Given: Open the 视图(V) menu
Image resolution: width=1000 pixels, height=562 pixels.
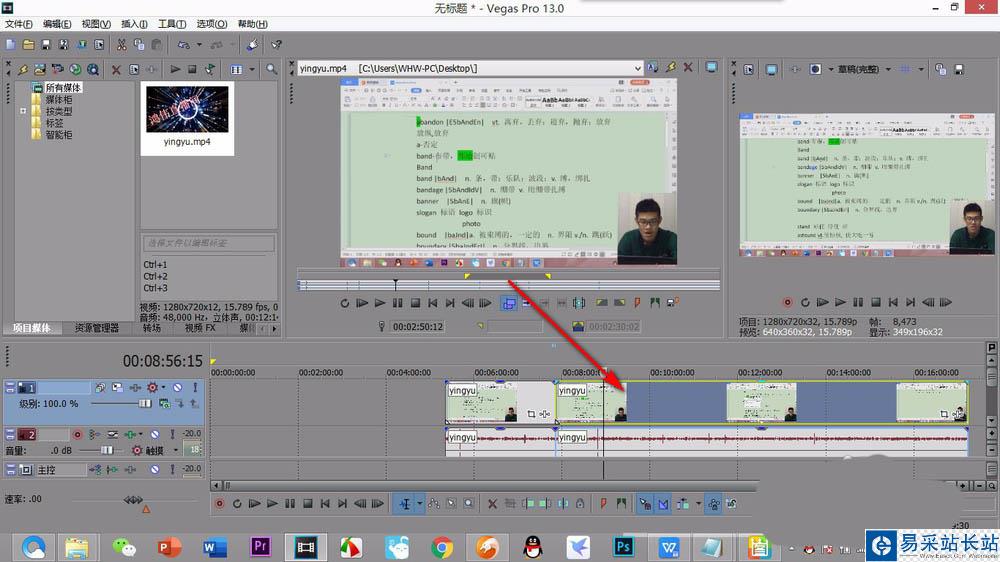Looking at the screenshot, I should (x=96, y=24).
